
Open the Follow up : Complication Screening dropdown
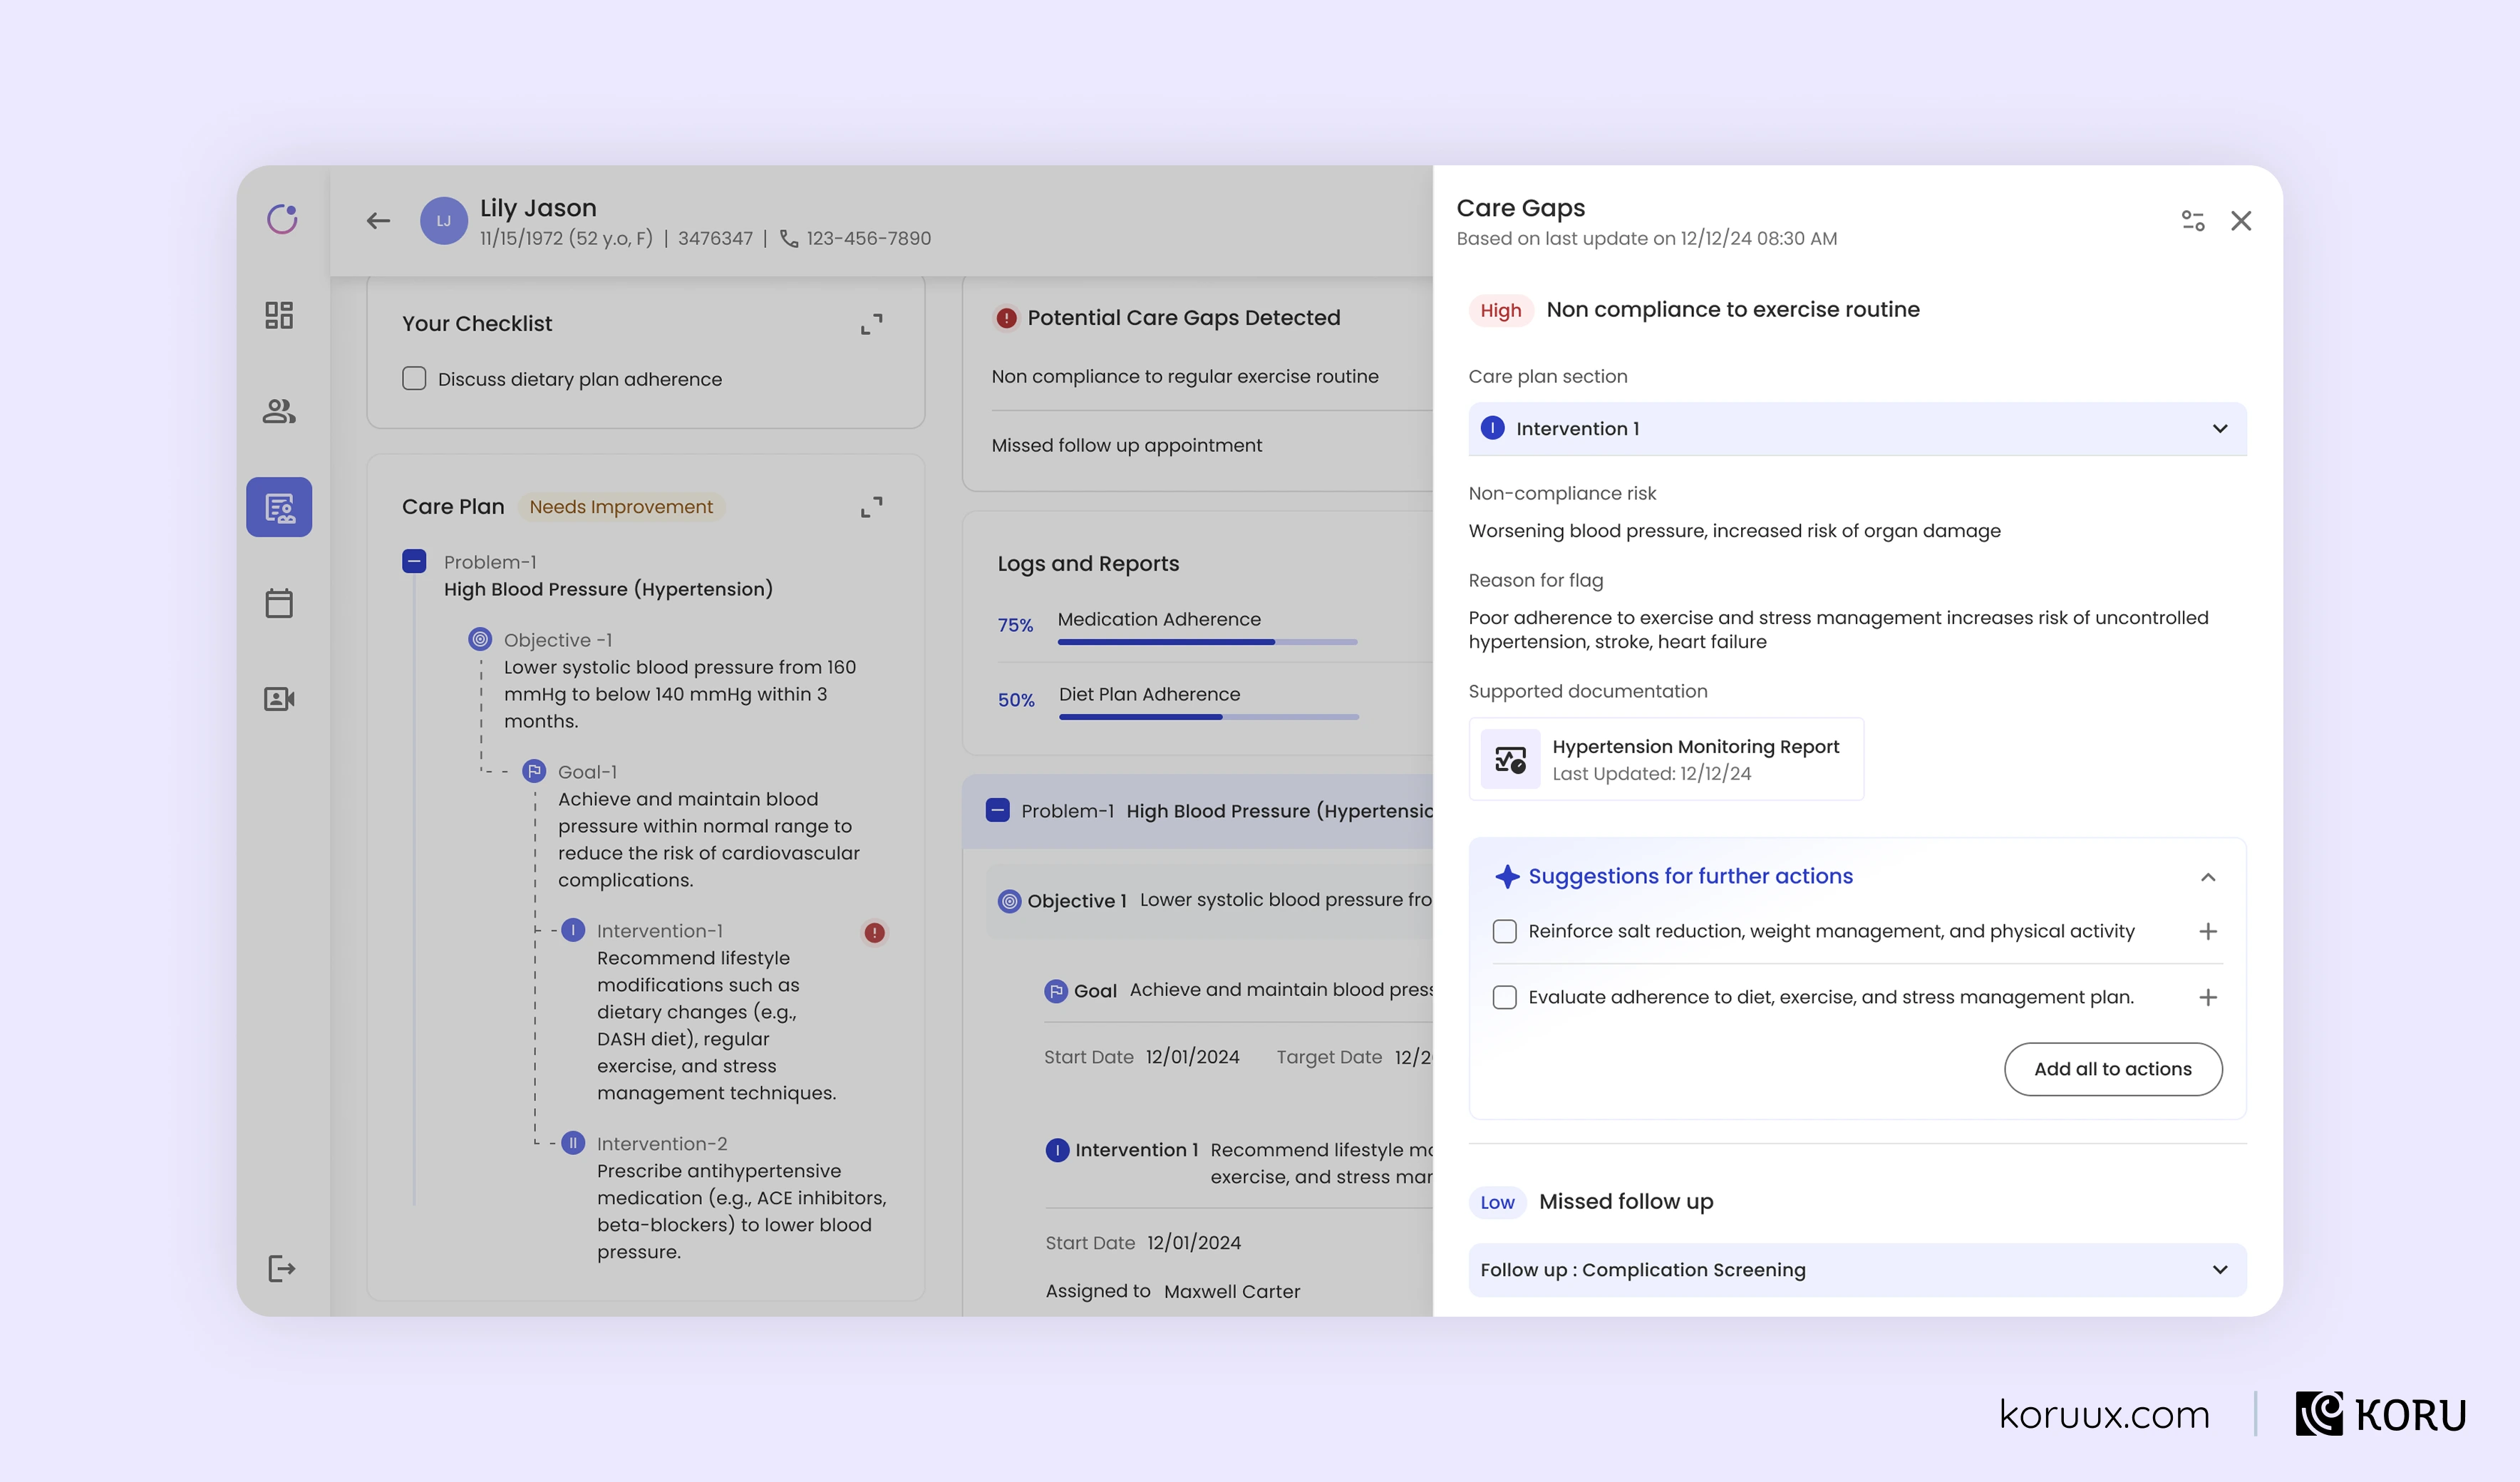[x=1857, y=1270]
